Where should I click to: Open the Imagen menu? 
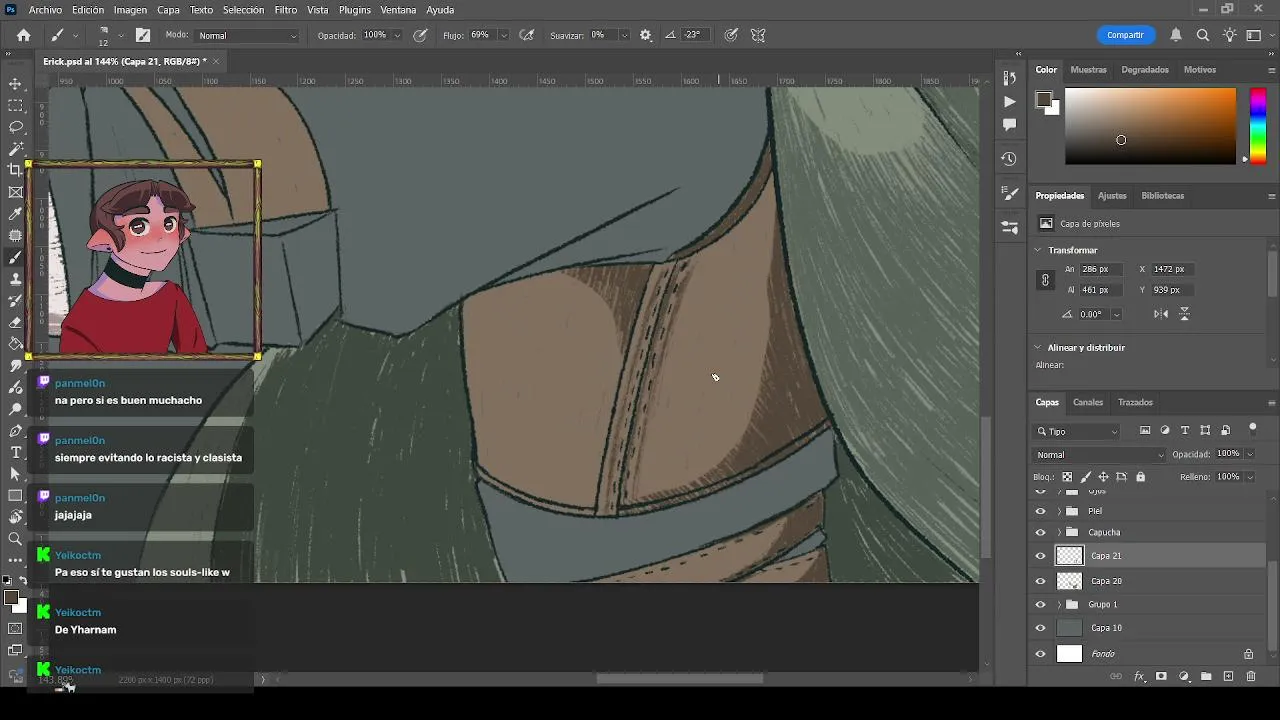130,10
